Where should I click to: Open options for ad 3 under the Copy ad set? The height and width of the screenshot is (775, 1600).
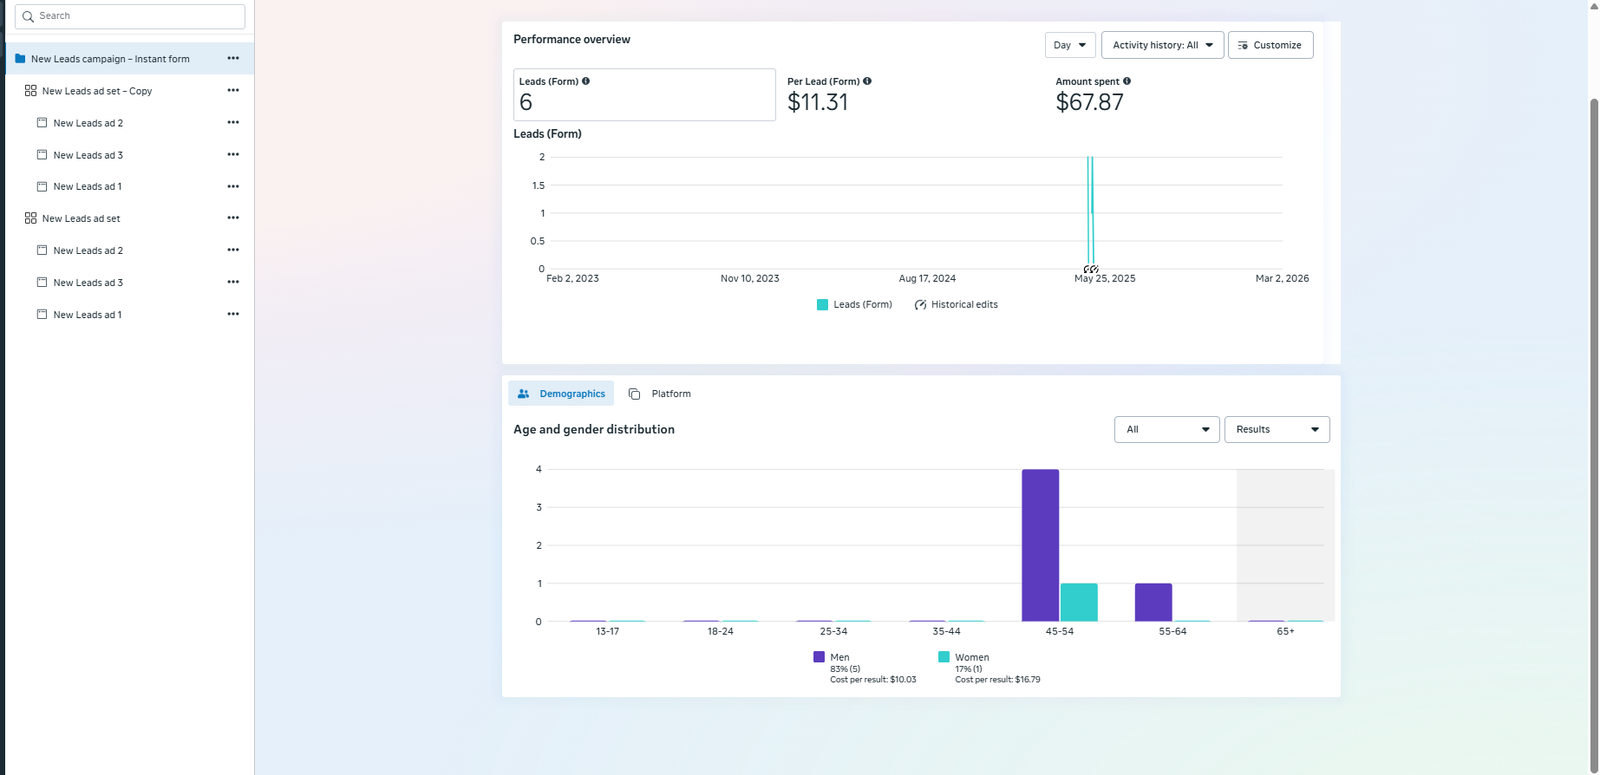233,154
